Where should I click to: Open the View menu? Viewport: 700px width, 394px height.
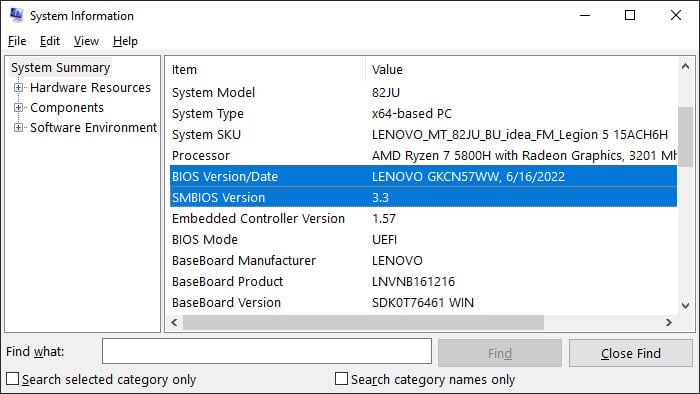pos(86,41)
